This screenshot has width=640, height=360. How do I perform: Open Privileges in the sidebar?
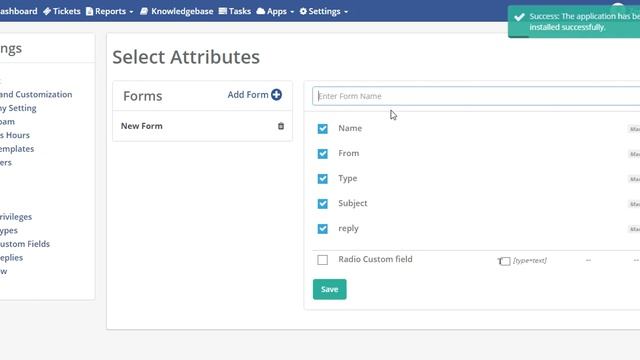(x=16, y=217)
